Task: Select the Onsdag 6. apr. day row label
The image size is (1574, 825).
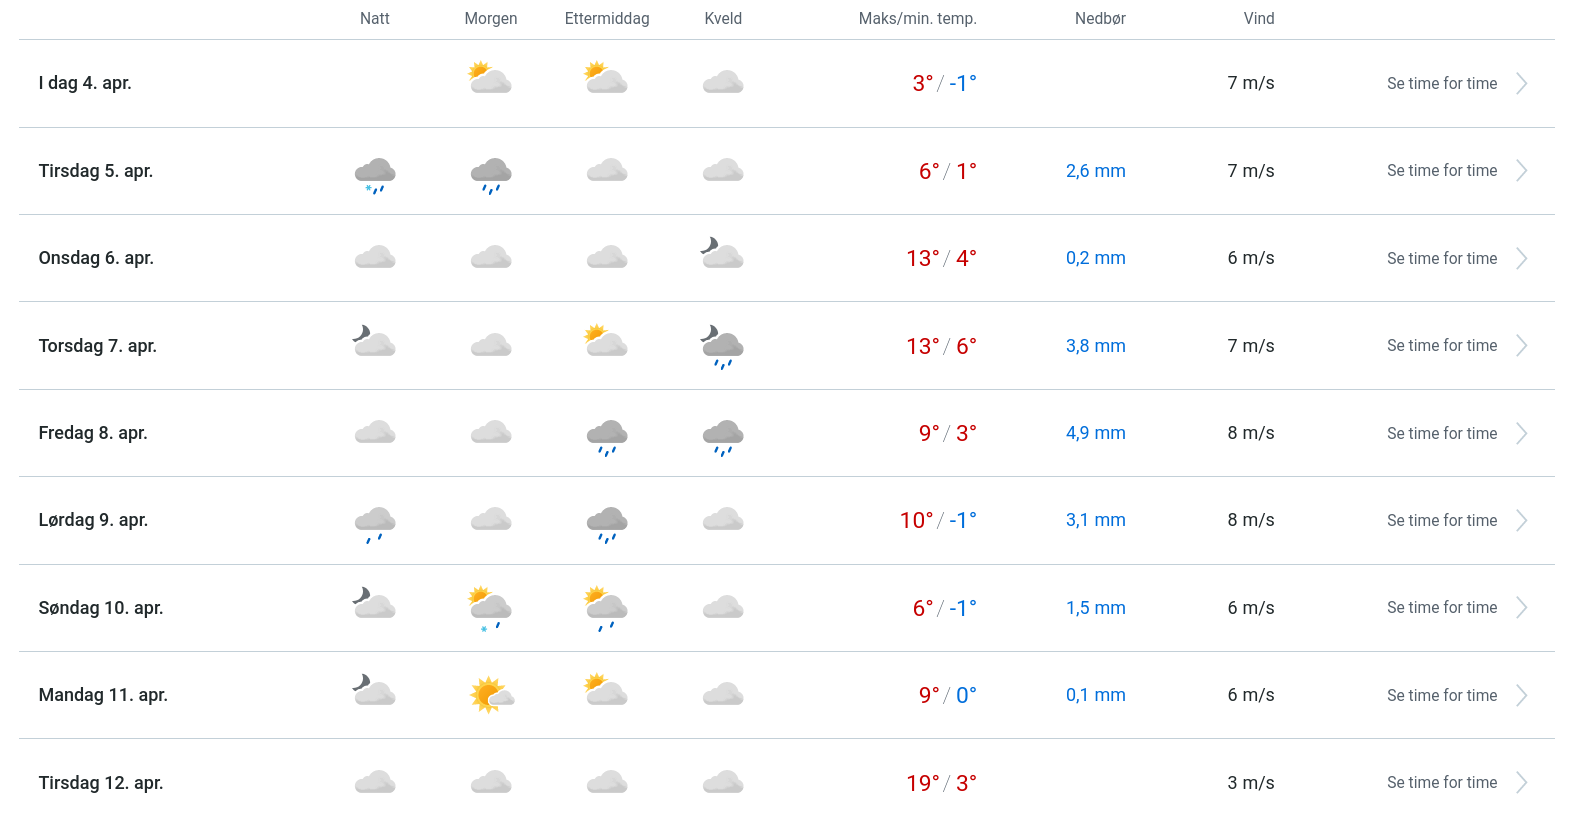Action: point(96,258)
